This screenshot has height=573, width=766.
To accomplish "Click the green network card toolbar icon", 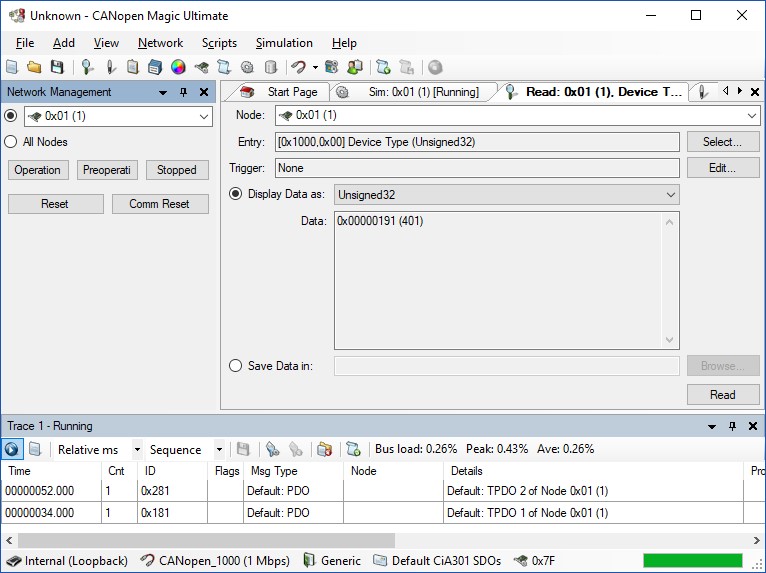I will [201, 67].
